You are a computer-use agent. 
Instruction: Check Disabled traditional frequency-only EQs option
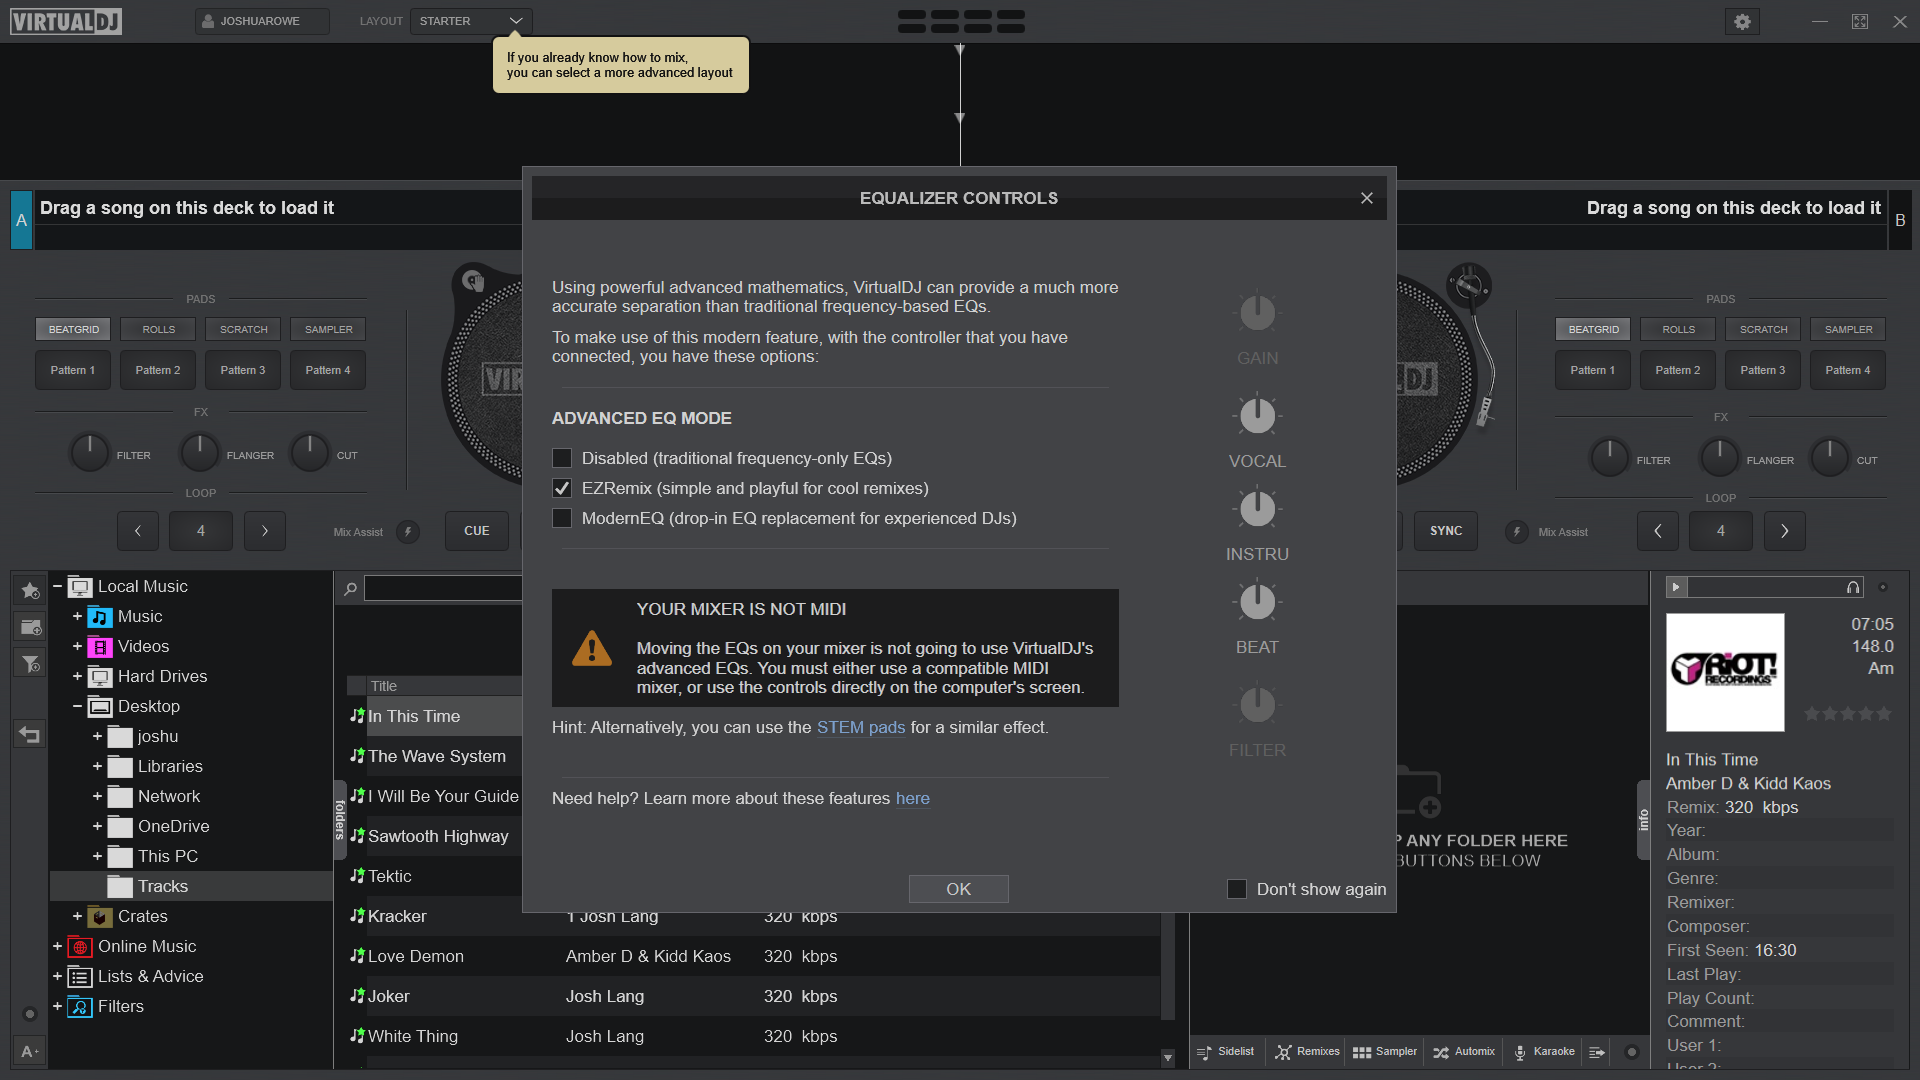(562, 458)
